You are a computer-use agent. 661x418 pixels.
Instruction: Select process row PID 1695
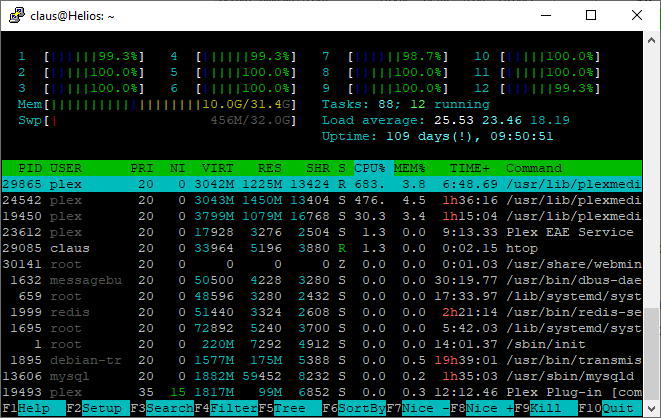[322, 328]
